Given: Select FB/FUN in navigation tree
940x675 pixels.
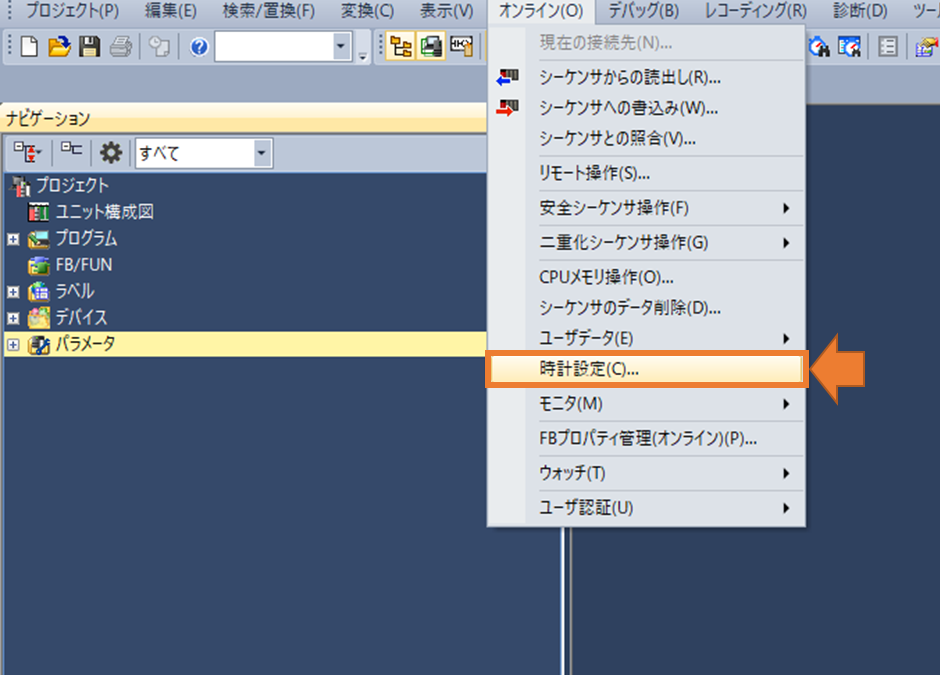Looking at the screenshot, I should click(x=83, y=265).
